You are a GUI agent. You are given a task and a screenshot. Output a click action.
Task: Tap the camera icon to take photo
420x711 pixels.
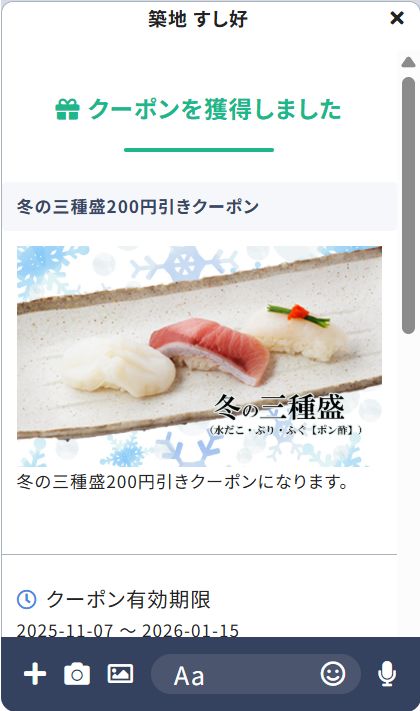pyautogui.click(x=77, y=674)
